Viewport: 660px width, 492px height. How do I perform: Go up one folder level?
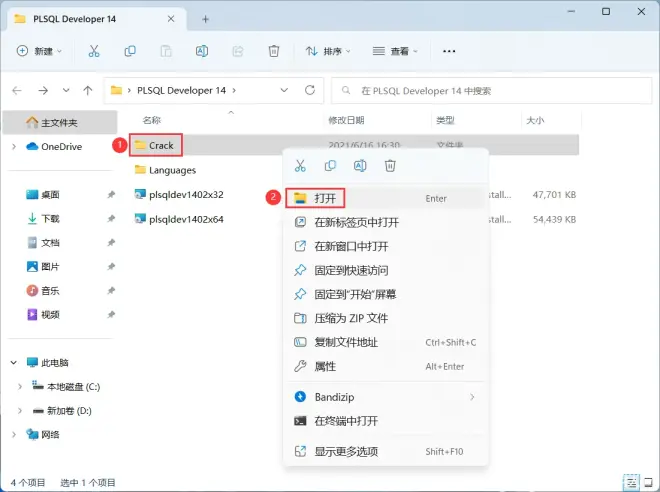[x=88, y=90]
